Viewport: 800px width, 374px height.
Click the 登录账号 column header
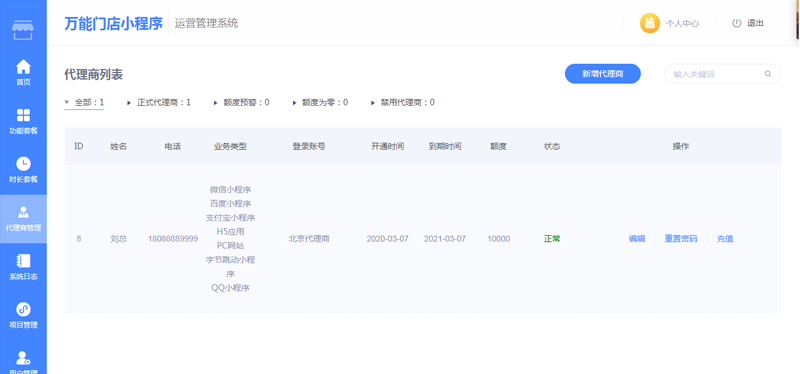[x=309, y=146]
